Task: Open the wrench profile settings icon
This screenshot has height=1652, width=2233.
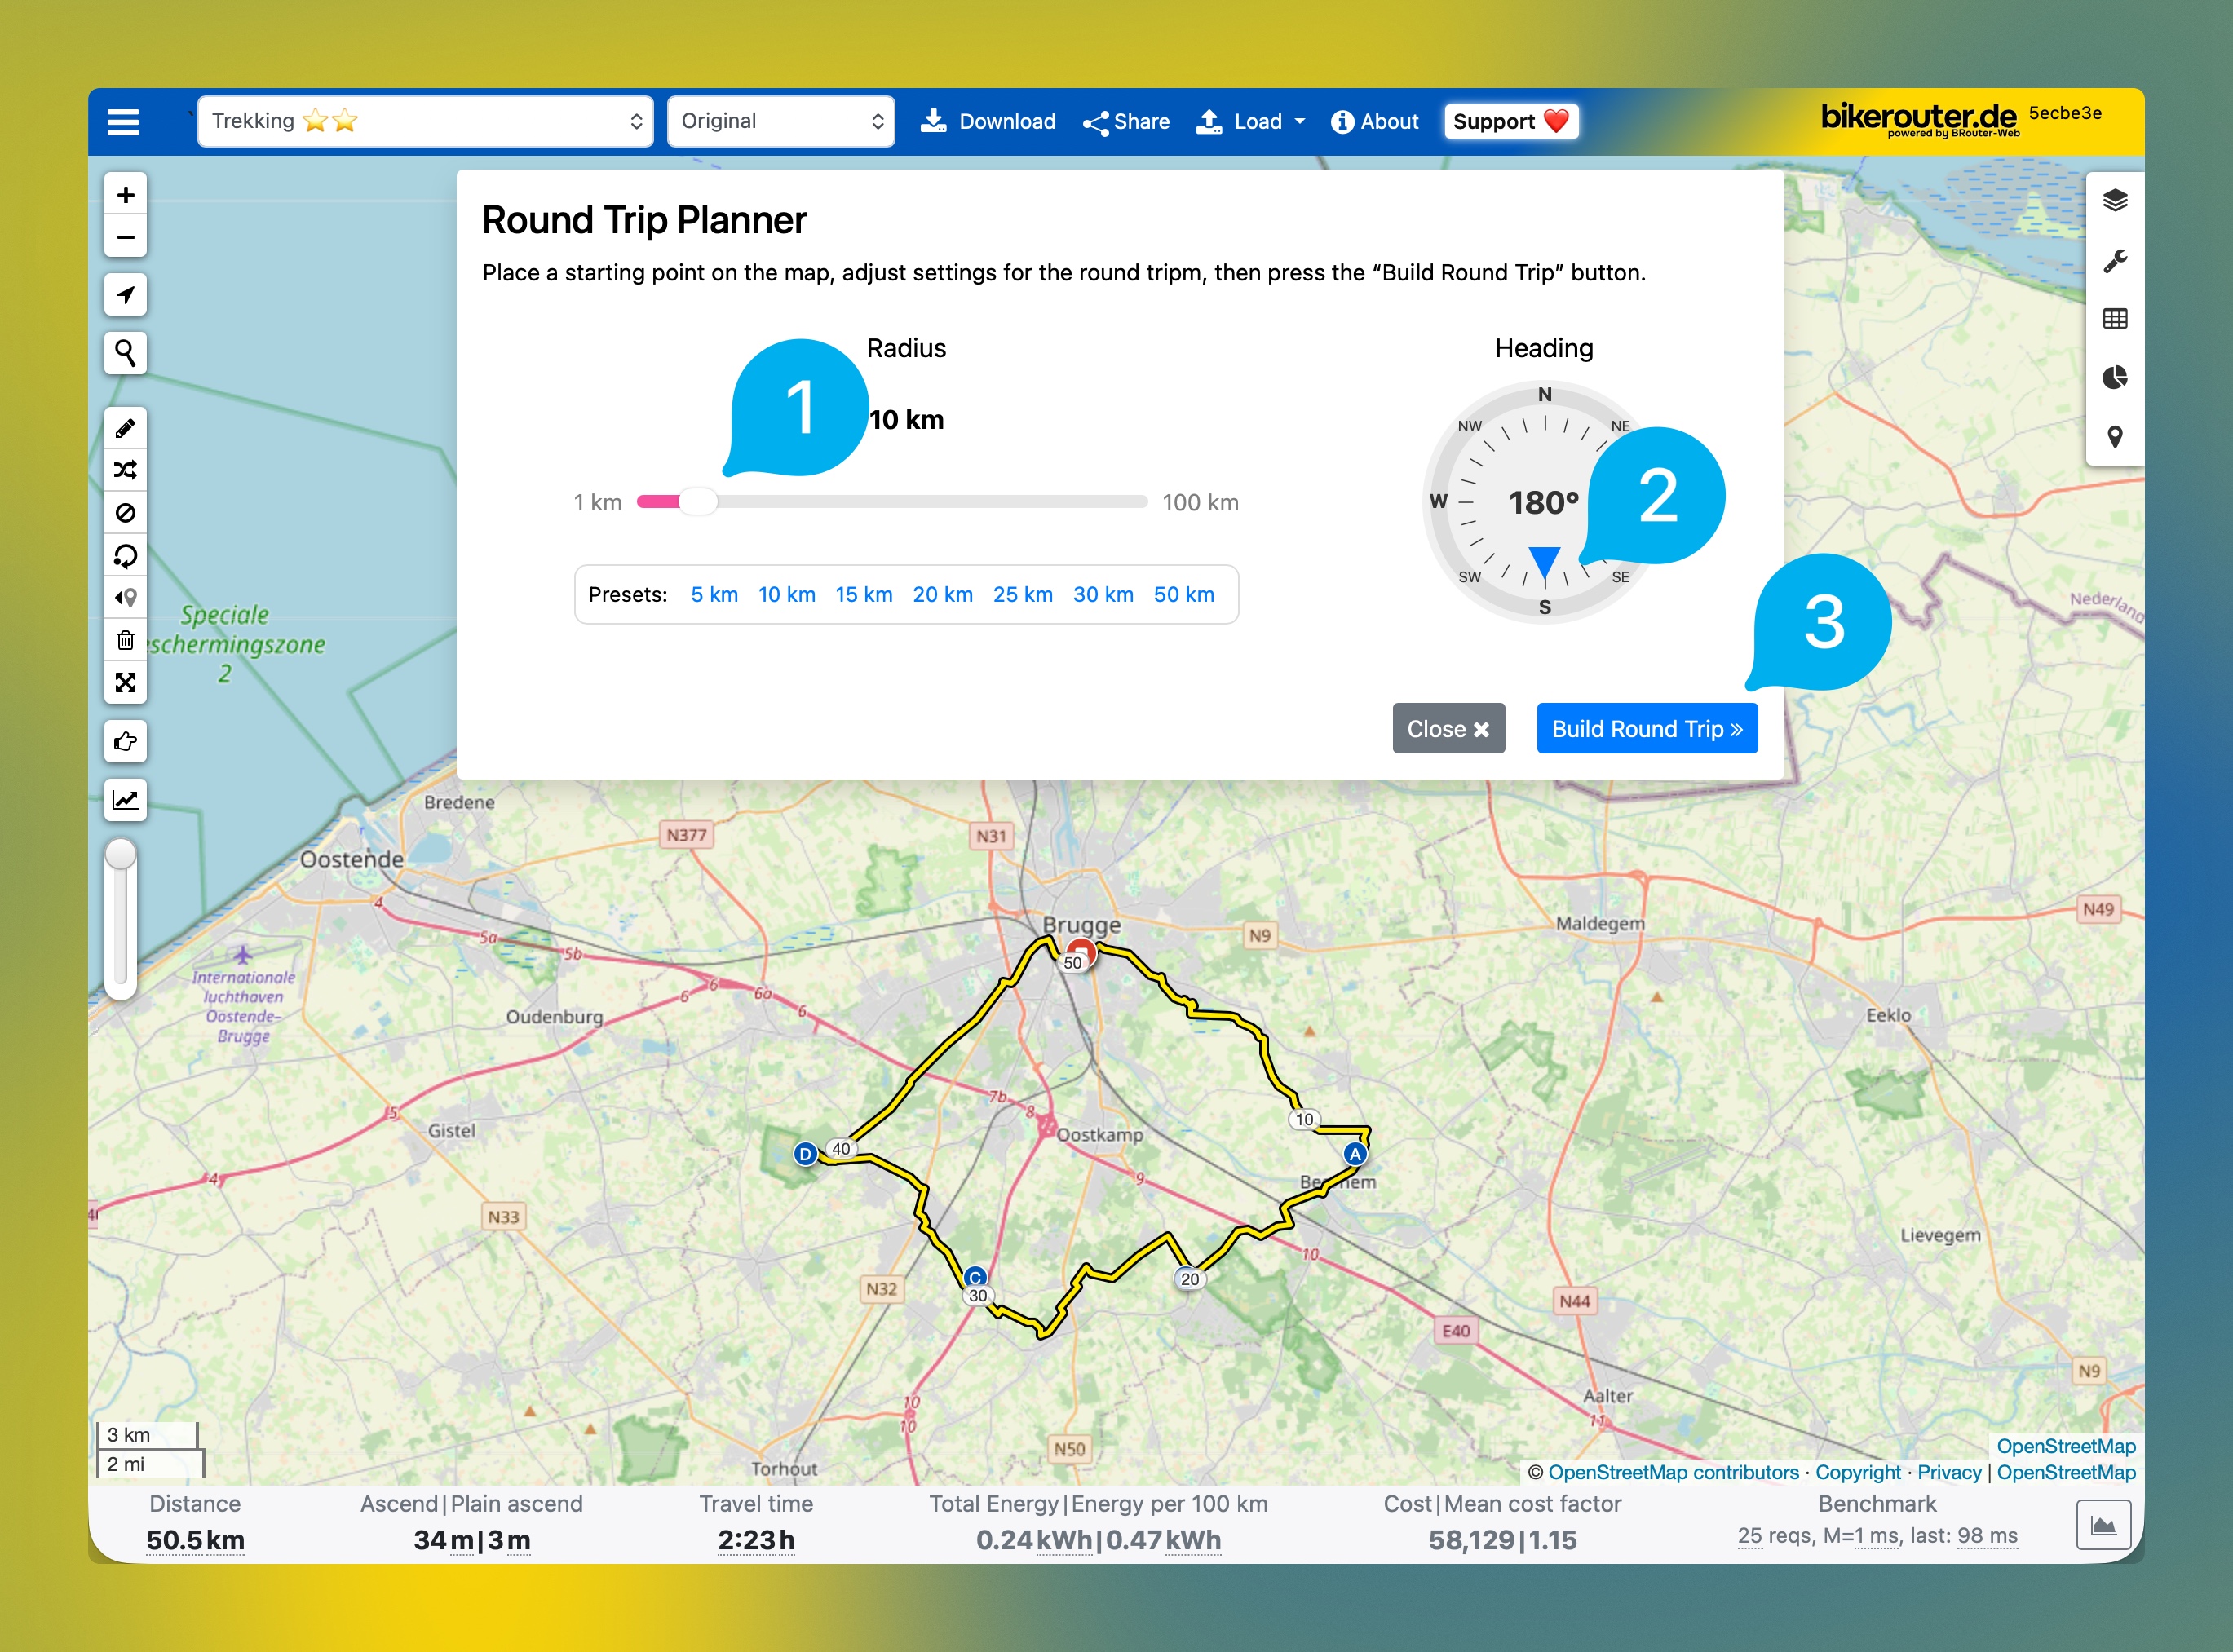Action: coord(2114,261)
